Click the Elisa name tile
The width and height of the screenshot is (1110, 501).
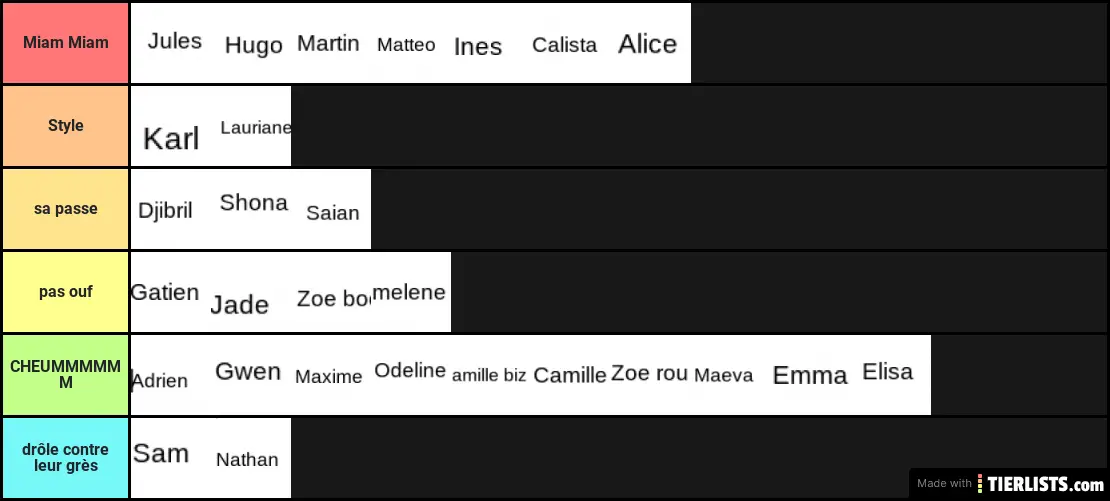point(889,373)
